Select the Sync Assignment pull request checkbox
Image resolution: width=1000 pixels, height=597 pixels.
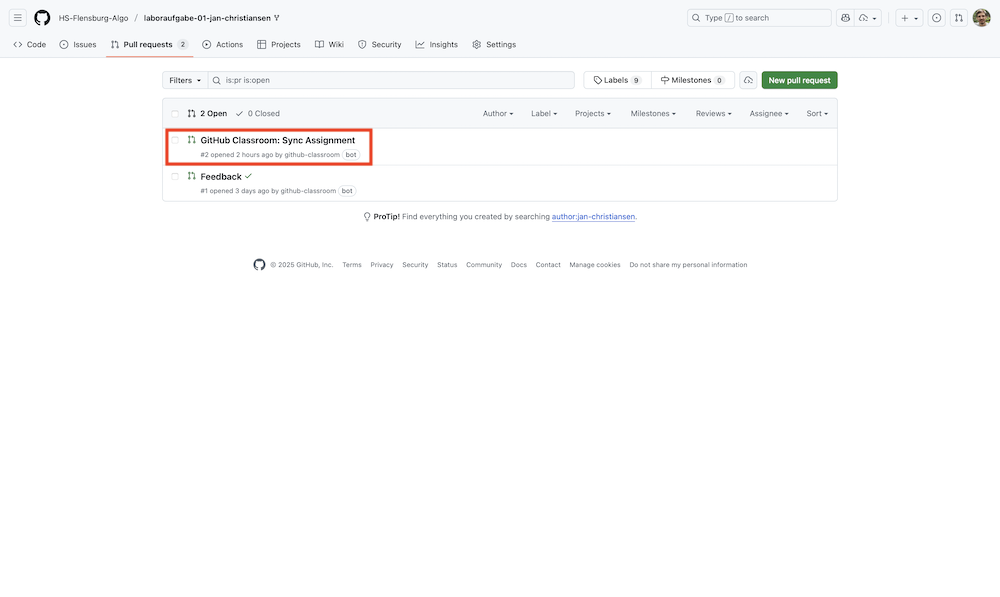pos(175,140)
